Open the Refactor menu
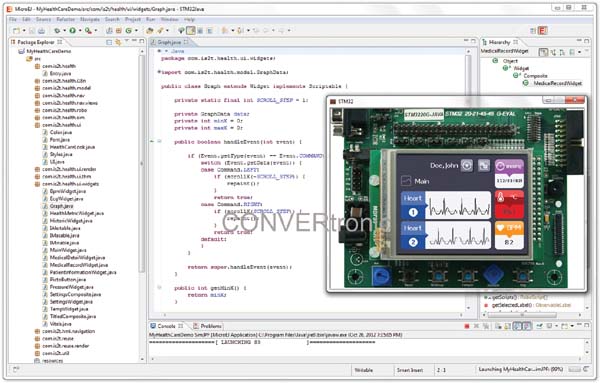Viewport: 600px width, 383px height. coord(65,19)
